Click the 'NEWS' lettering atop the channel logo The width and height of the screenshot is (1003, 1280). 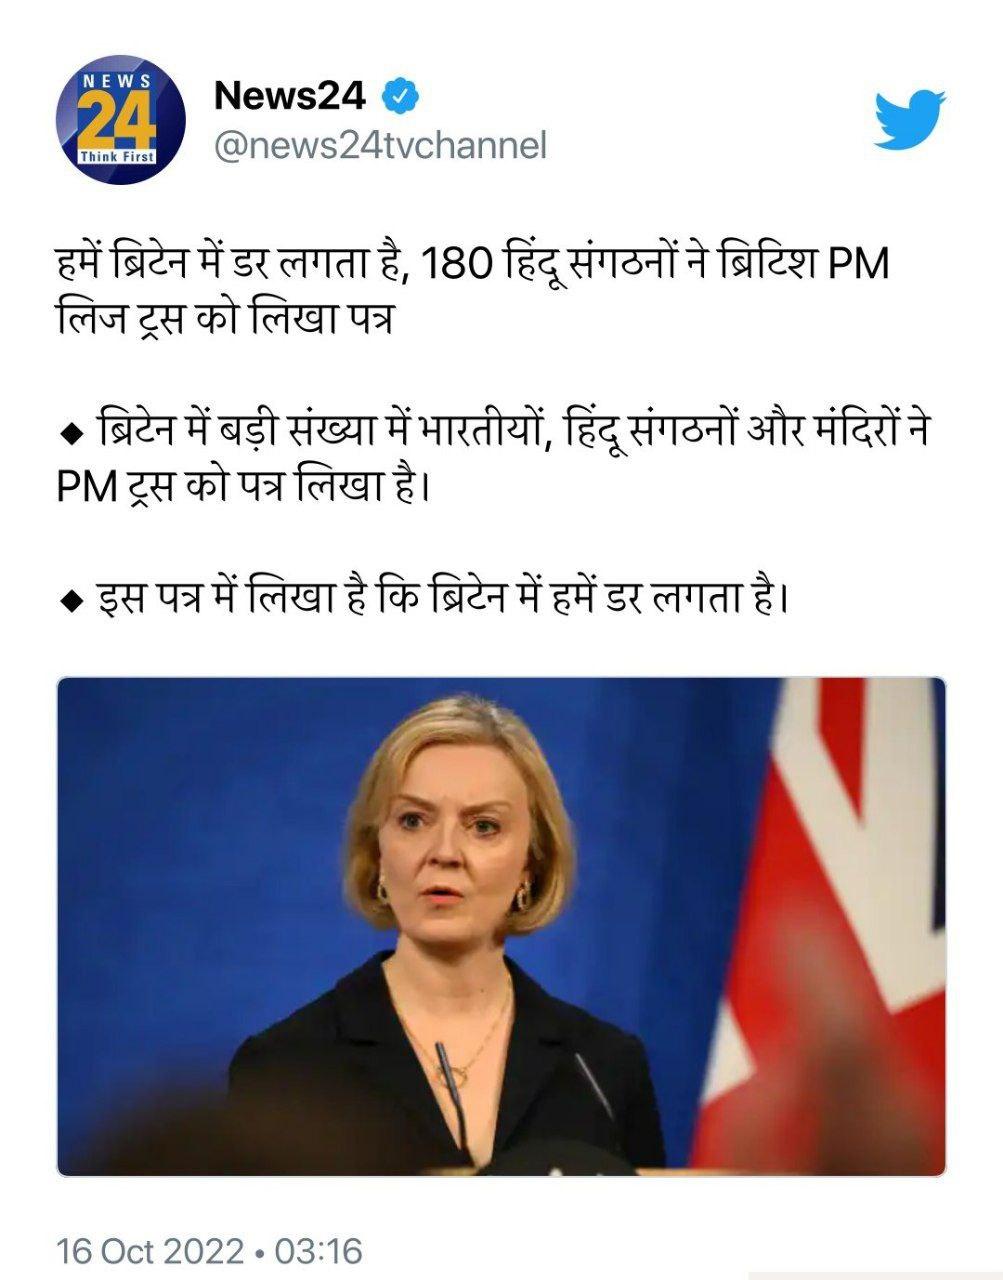point(117,80)
